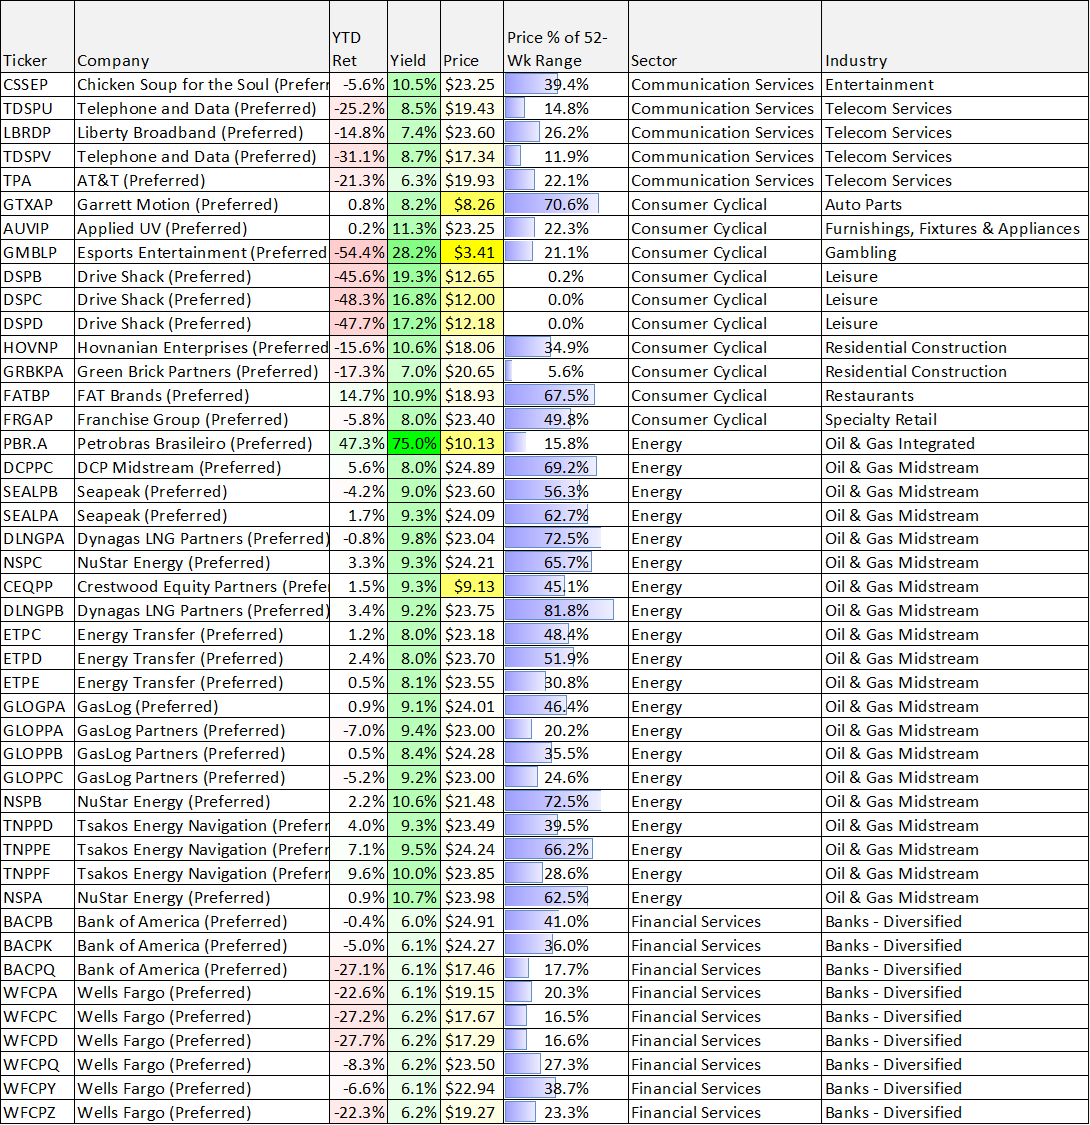The height and width of the screenshot is (1125, 1090).
Task: Click ticker BACPB
Action: [x=37, y=921]
